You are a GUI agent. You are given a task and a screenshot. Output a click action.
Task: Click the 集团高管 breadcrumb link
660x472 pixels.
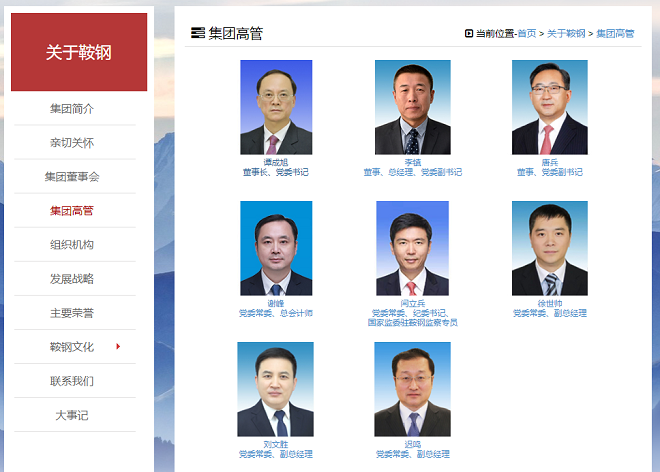tap(615, 33)
